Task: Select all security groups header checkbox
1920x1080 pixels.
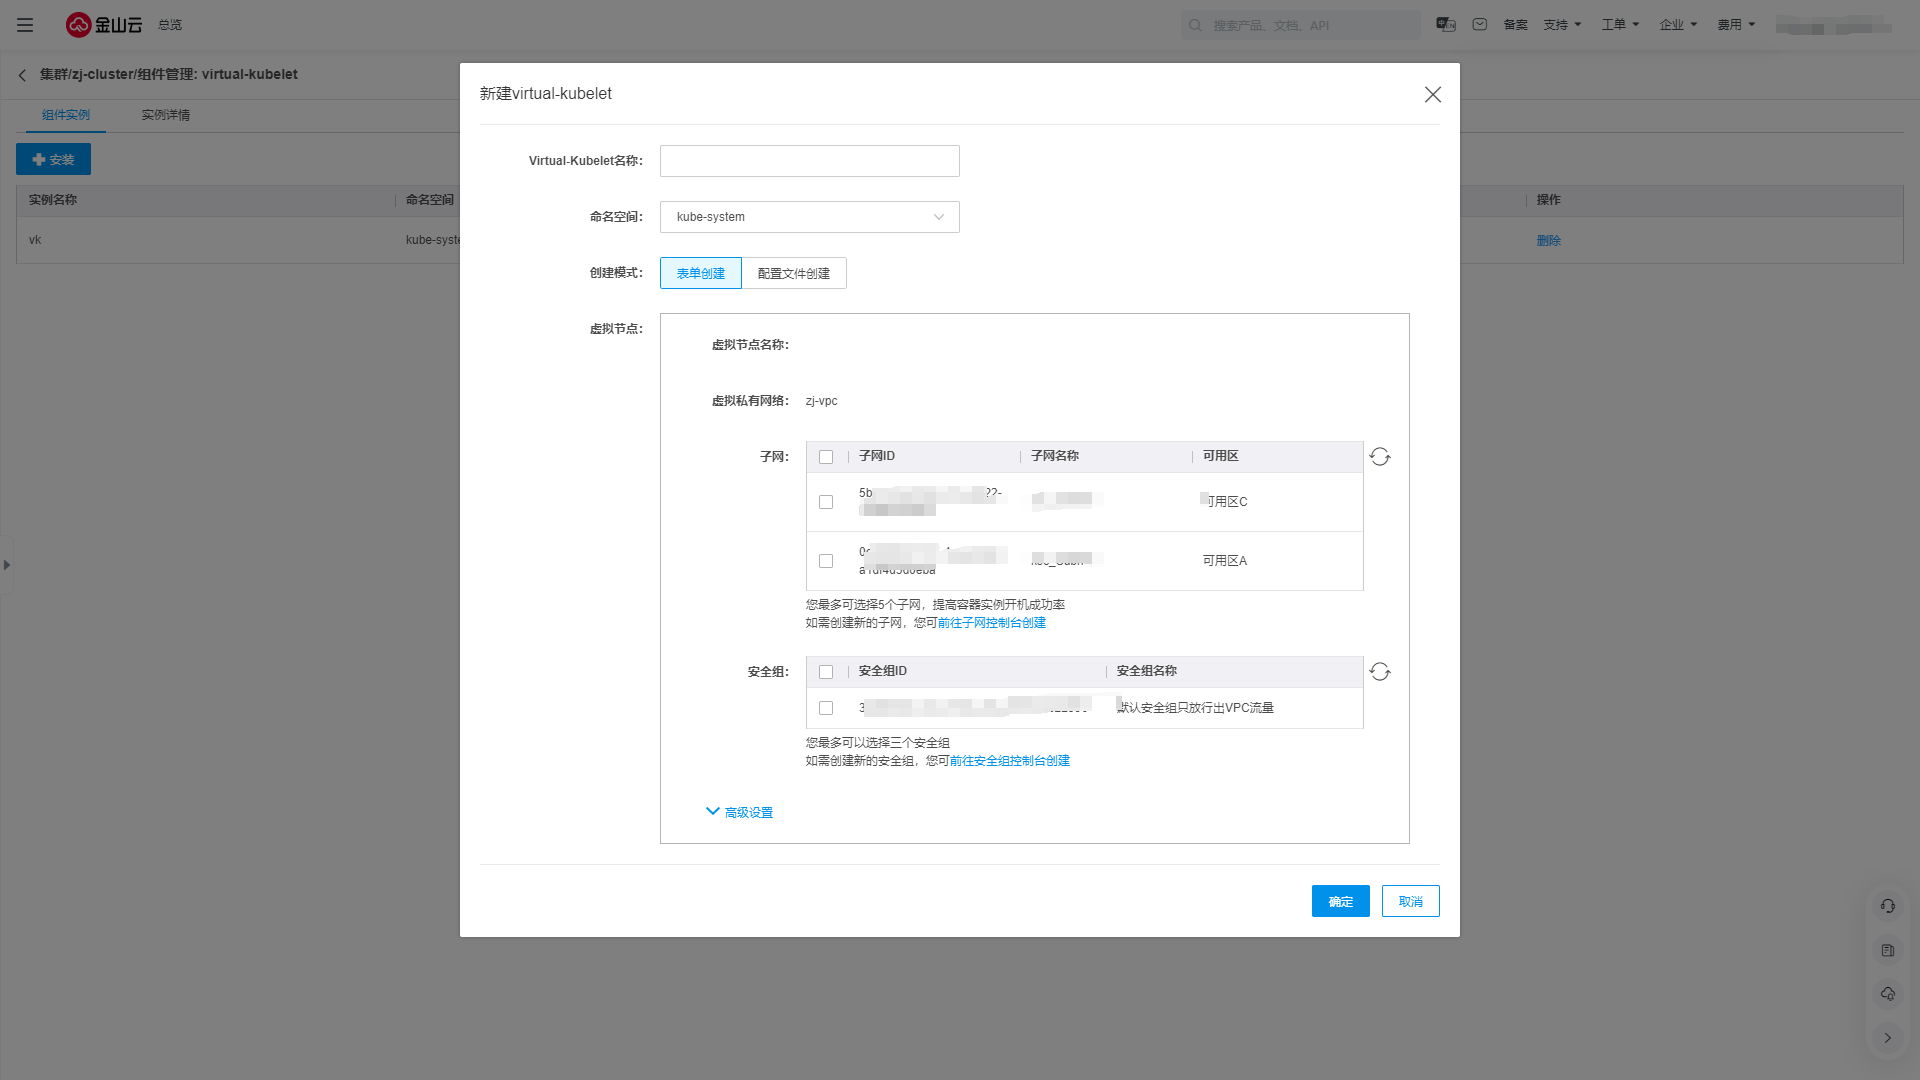Action: coord(826,672)
